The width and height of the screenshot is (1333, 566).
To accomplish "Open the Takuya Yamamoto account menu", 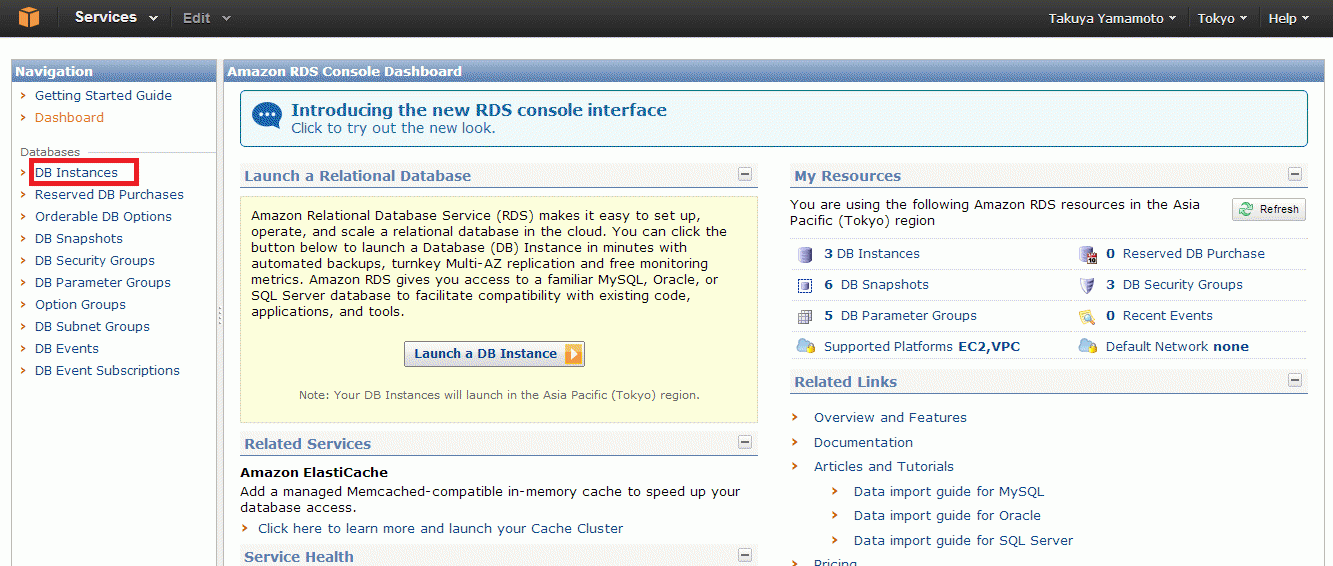I will pos(1112,18).
